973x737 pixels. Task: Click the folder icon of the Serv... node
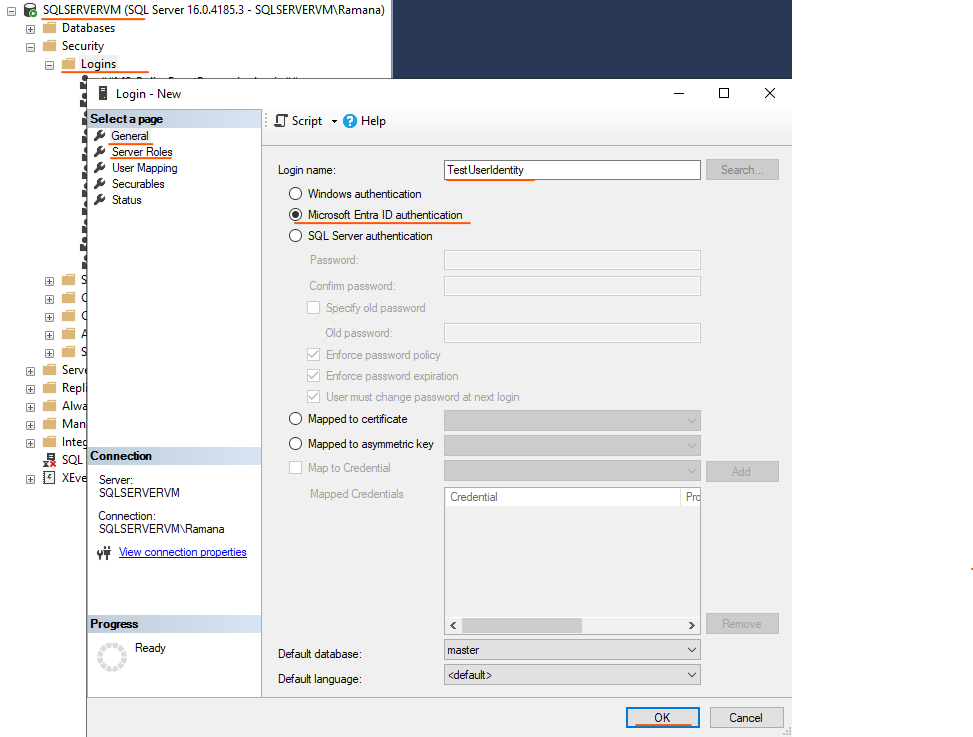[x=50, y=370]
